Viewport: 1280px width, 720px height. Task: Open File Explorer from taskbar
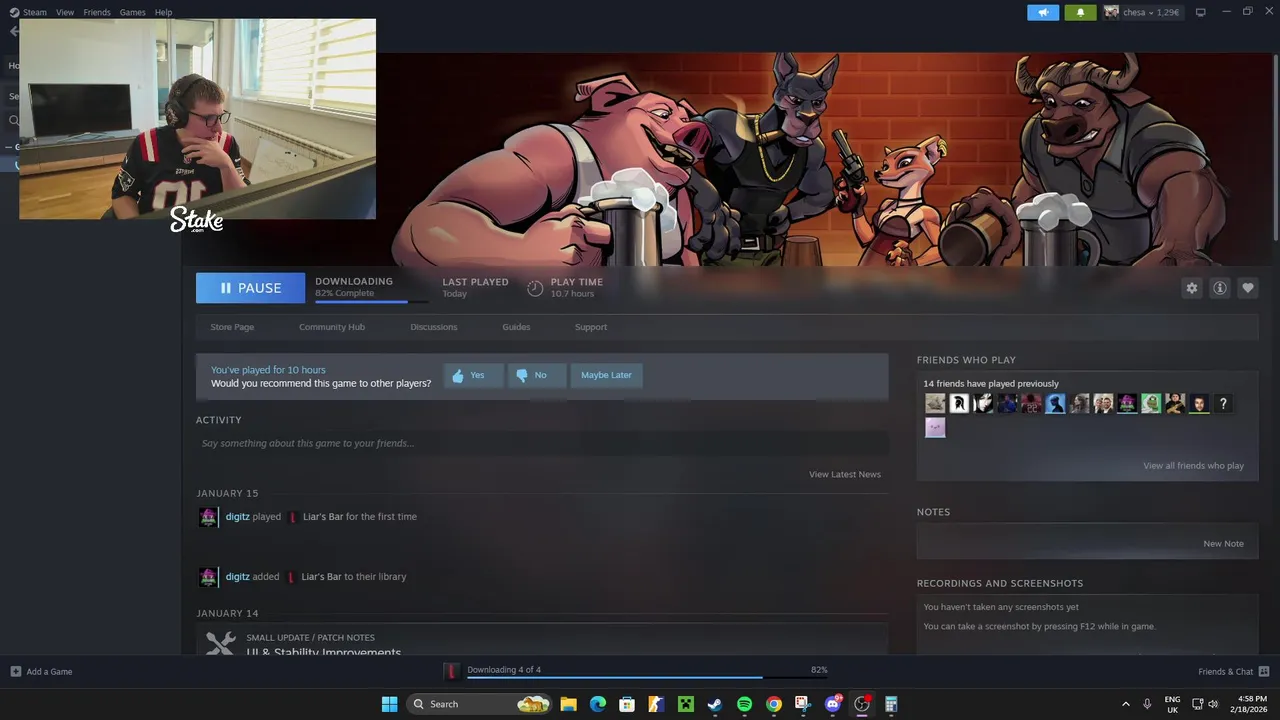(568, 704)
